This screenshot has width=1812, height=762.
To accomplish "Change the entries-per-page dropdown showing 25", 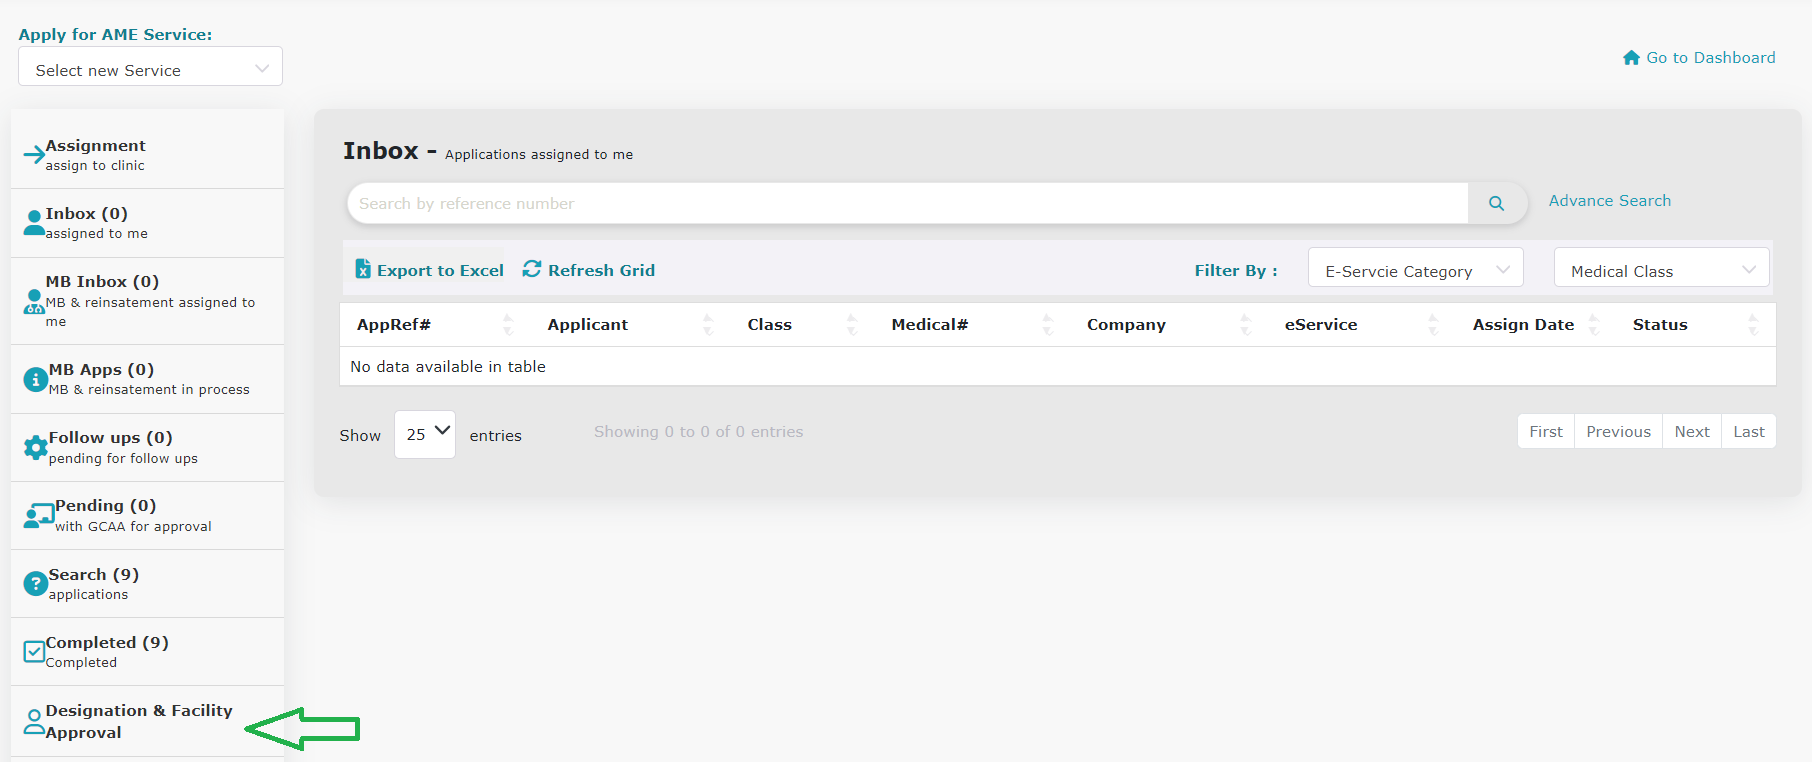I will (x=425, y=434).
